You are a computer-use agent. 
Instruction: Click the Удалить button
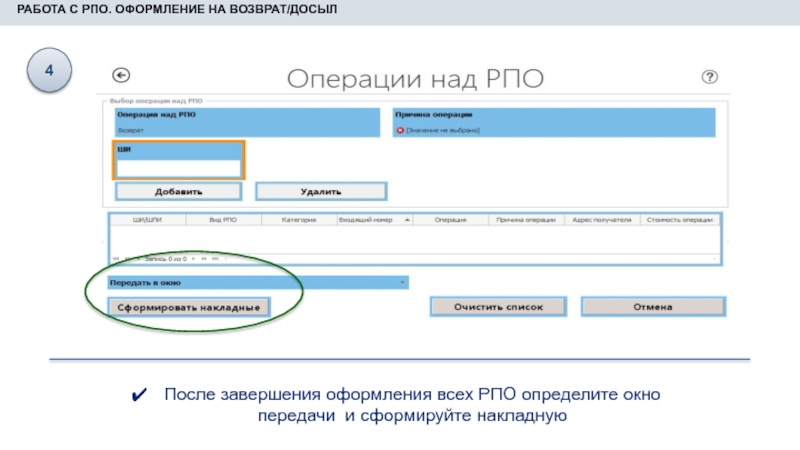pyautogui.click(x=321, y=192)
